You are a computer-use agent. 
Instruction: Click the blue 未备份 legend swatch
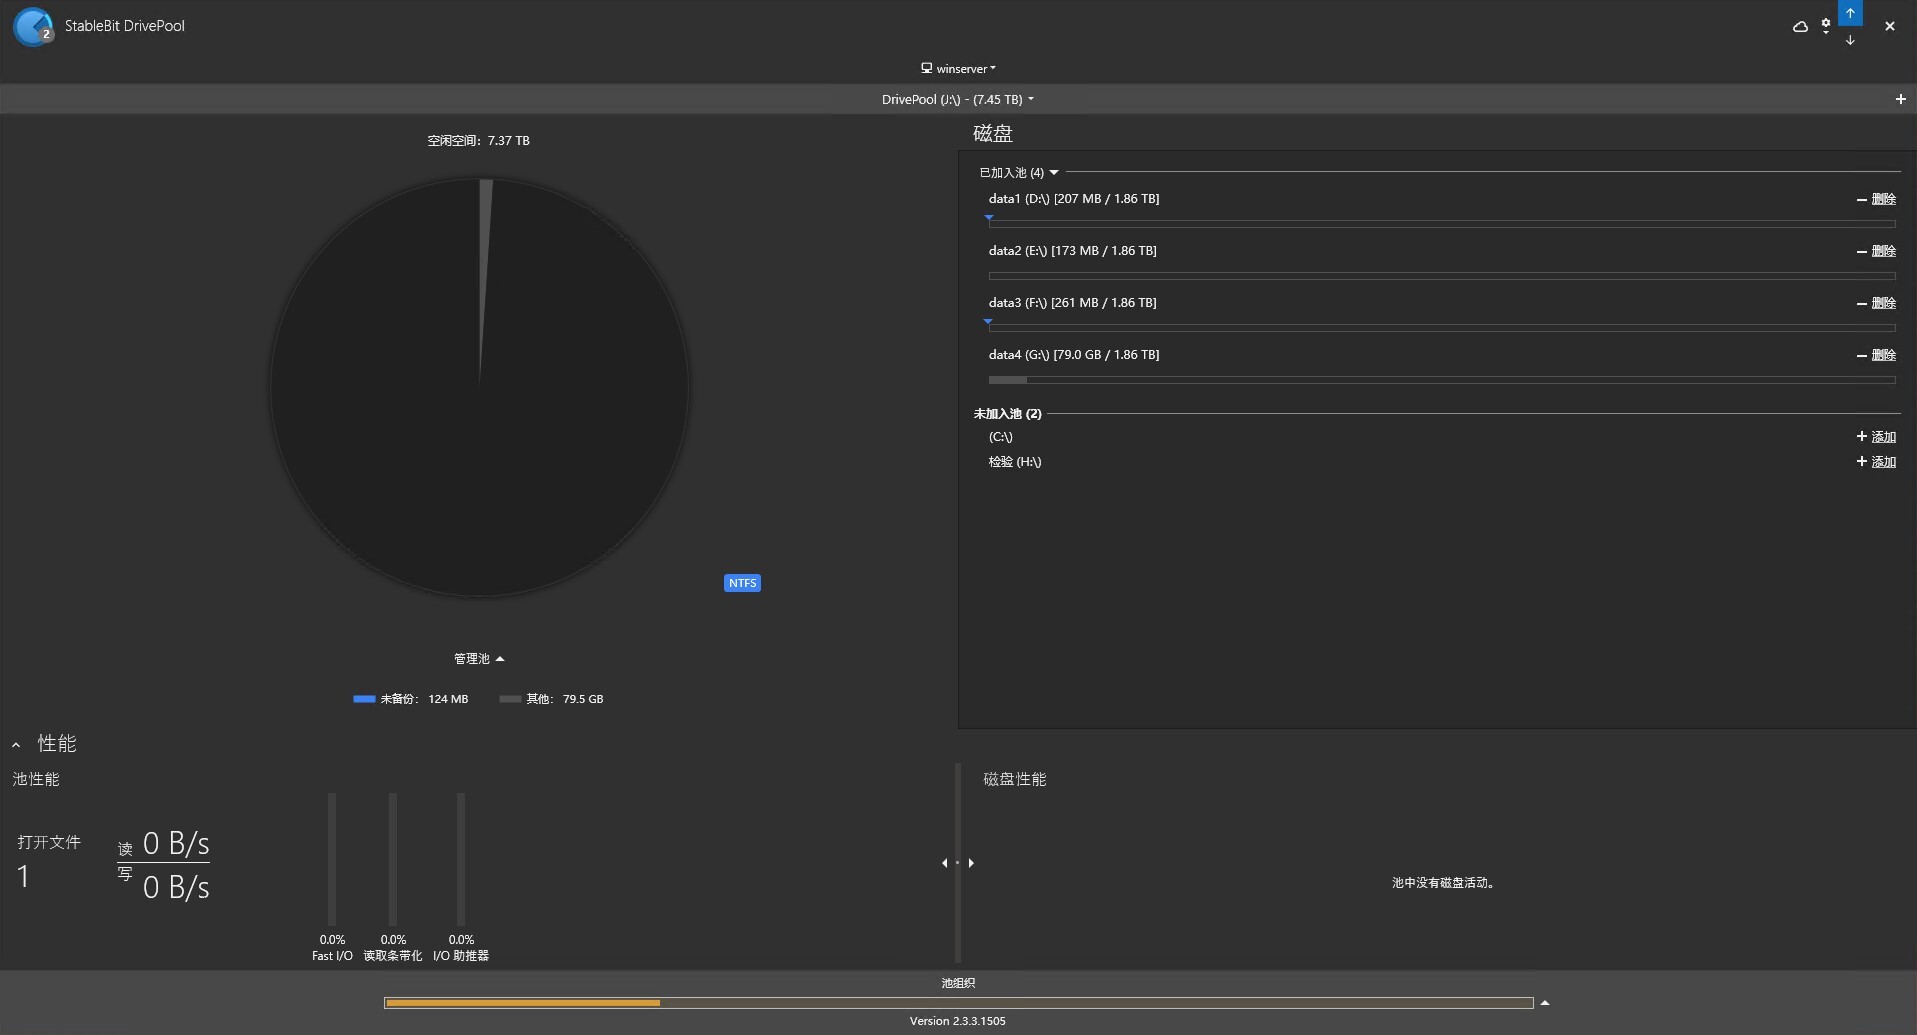(364, 699)
